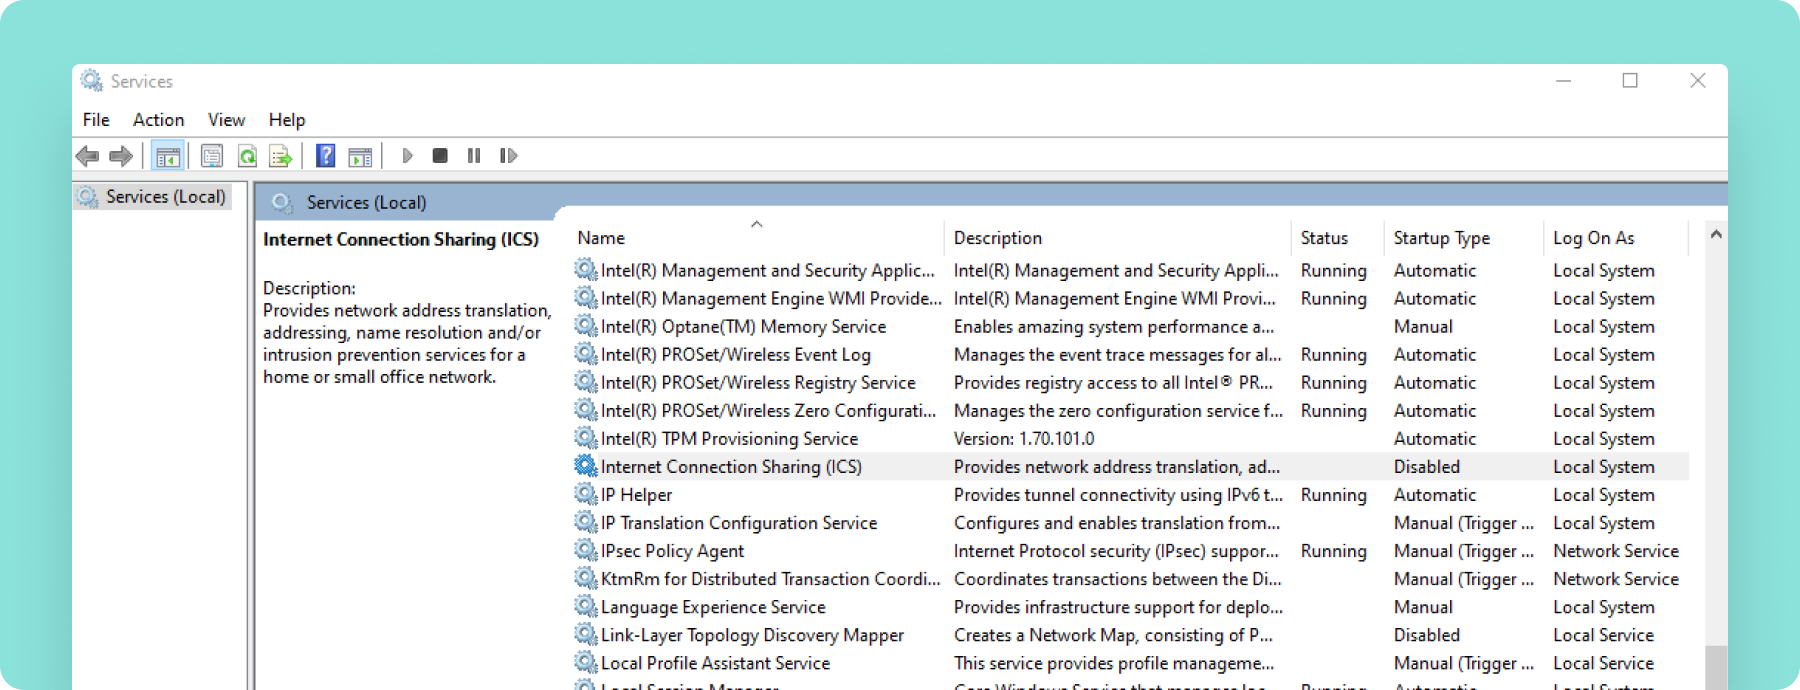Click the Services app icon in title bar
This screenshot has height=690, width=1800.
pos(92,81)
